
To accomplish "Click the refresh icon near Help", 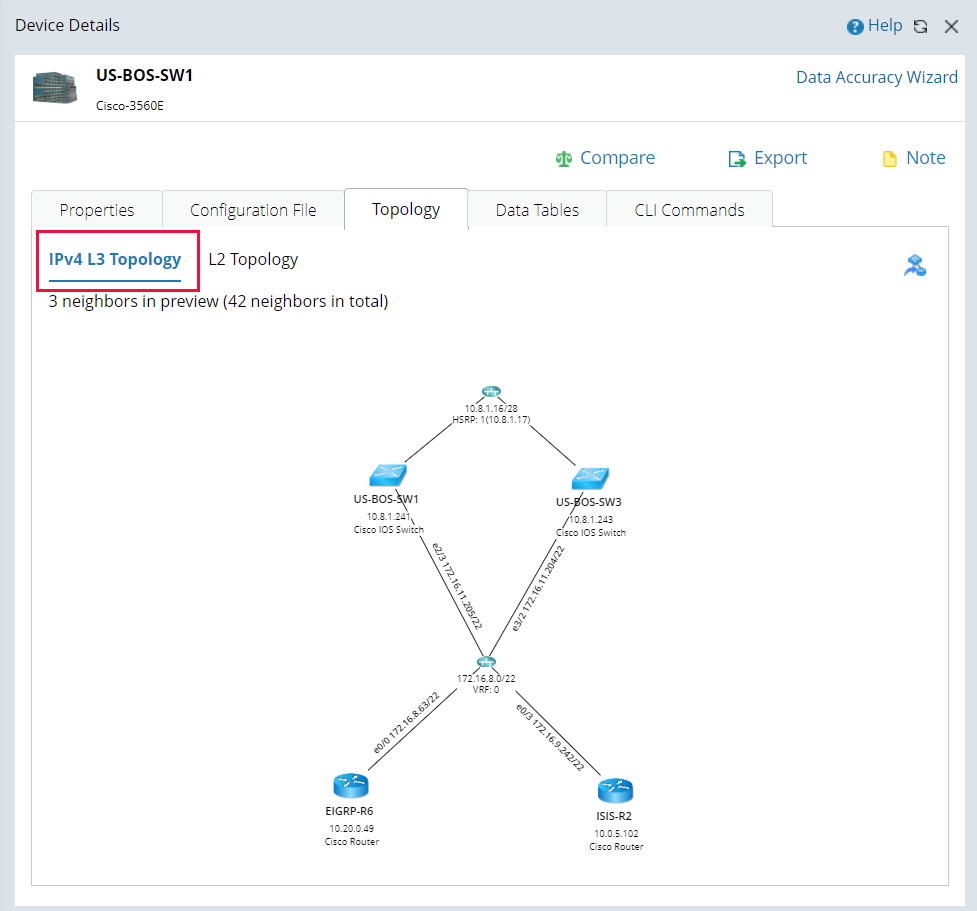I will click(920, 26).
